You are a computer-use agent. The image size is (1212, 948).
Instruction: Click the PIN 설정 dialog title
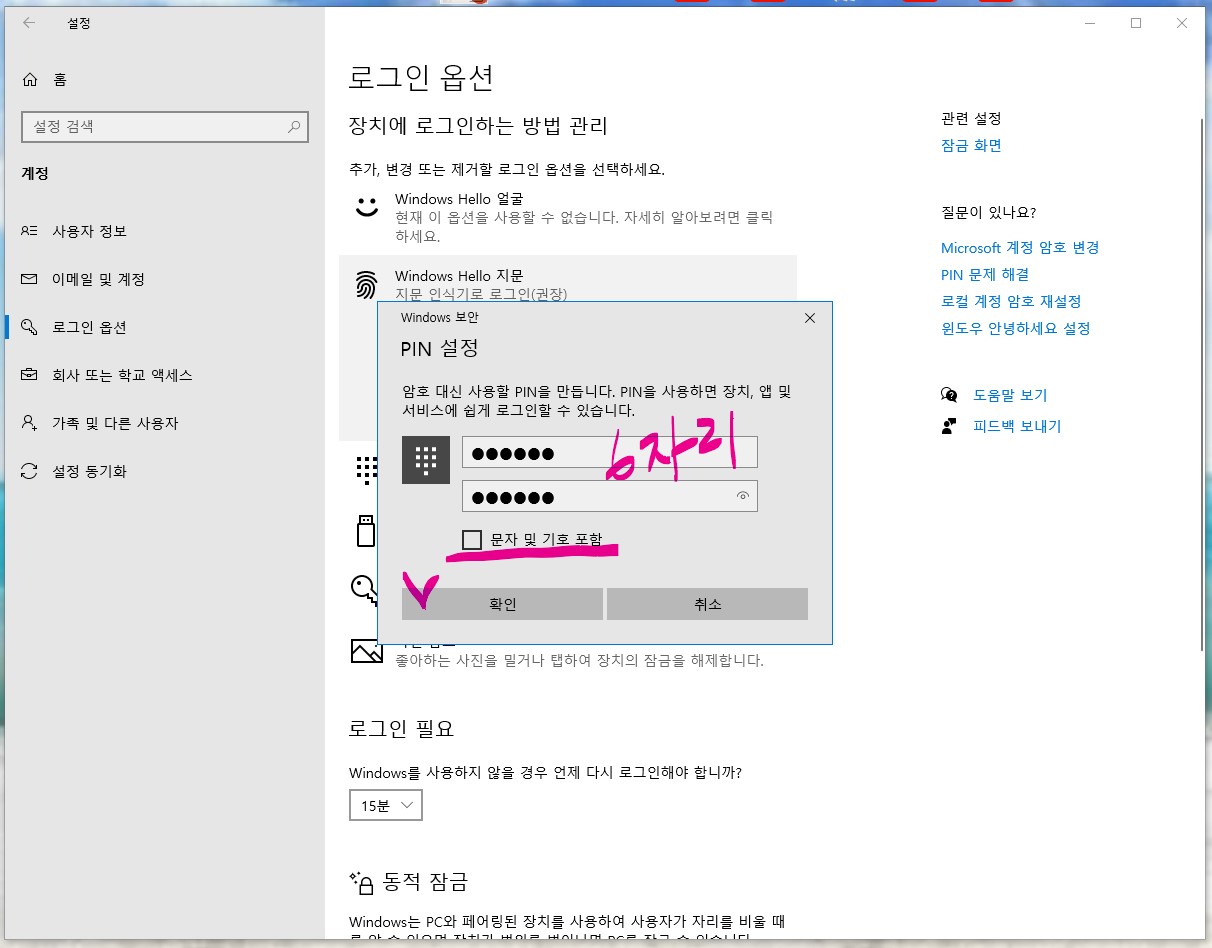439,349
